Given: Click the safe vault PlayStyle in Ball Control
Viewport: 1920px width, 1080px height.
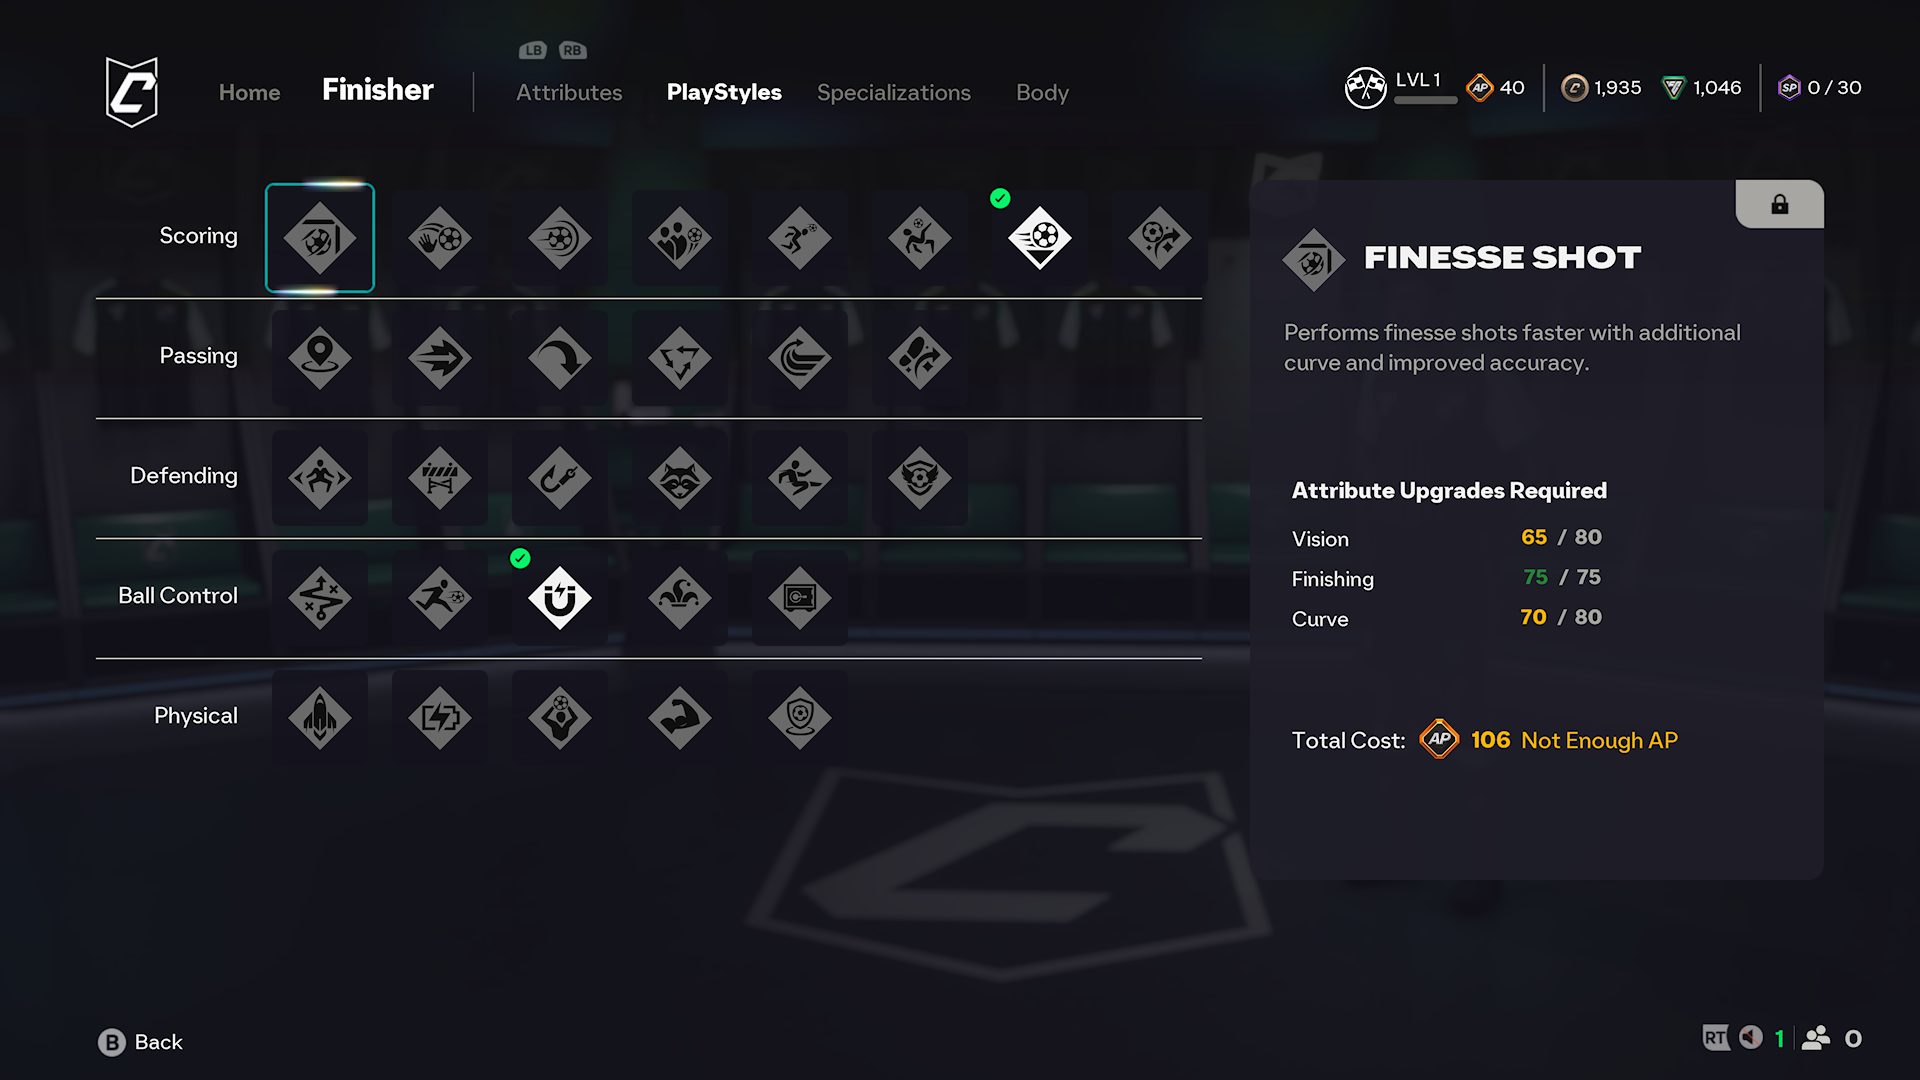Looking at the screenshot, I should pyautogui.click(x=800, y=598).
